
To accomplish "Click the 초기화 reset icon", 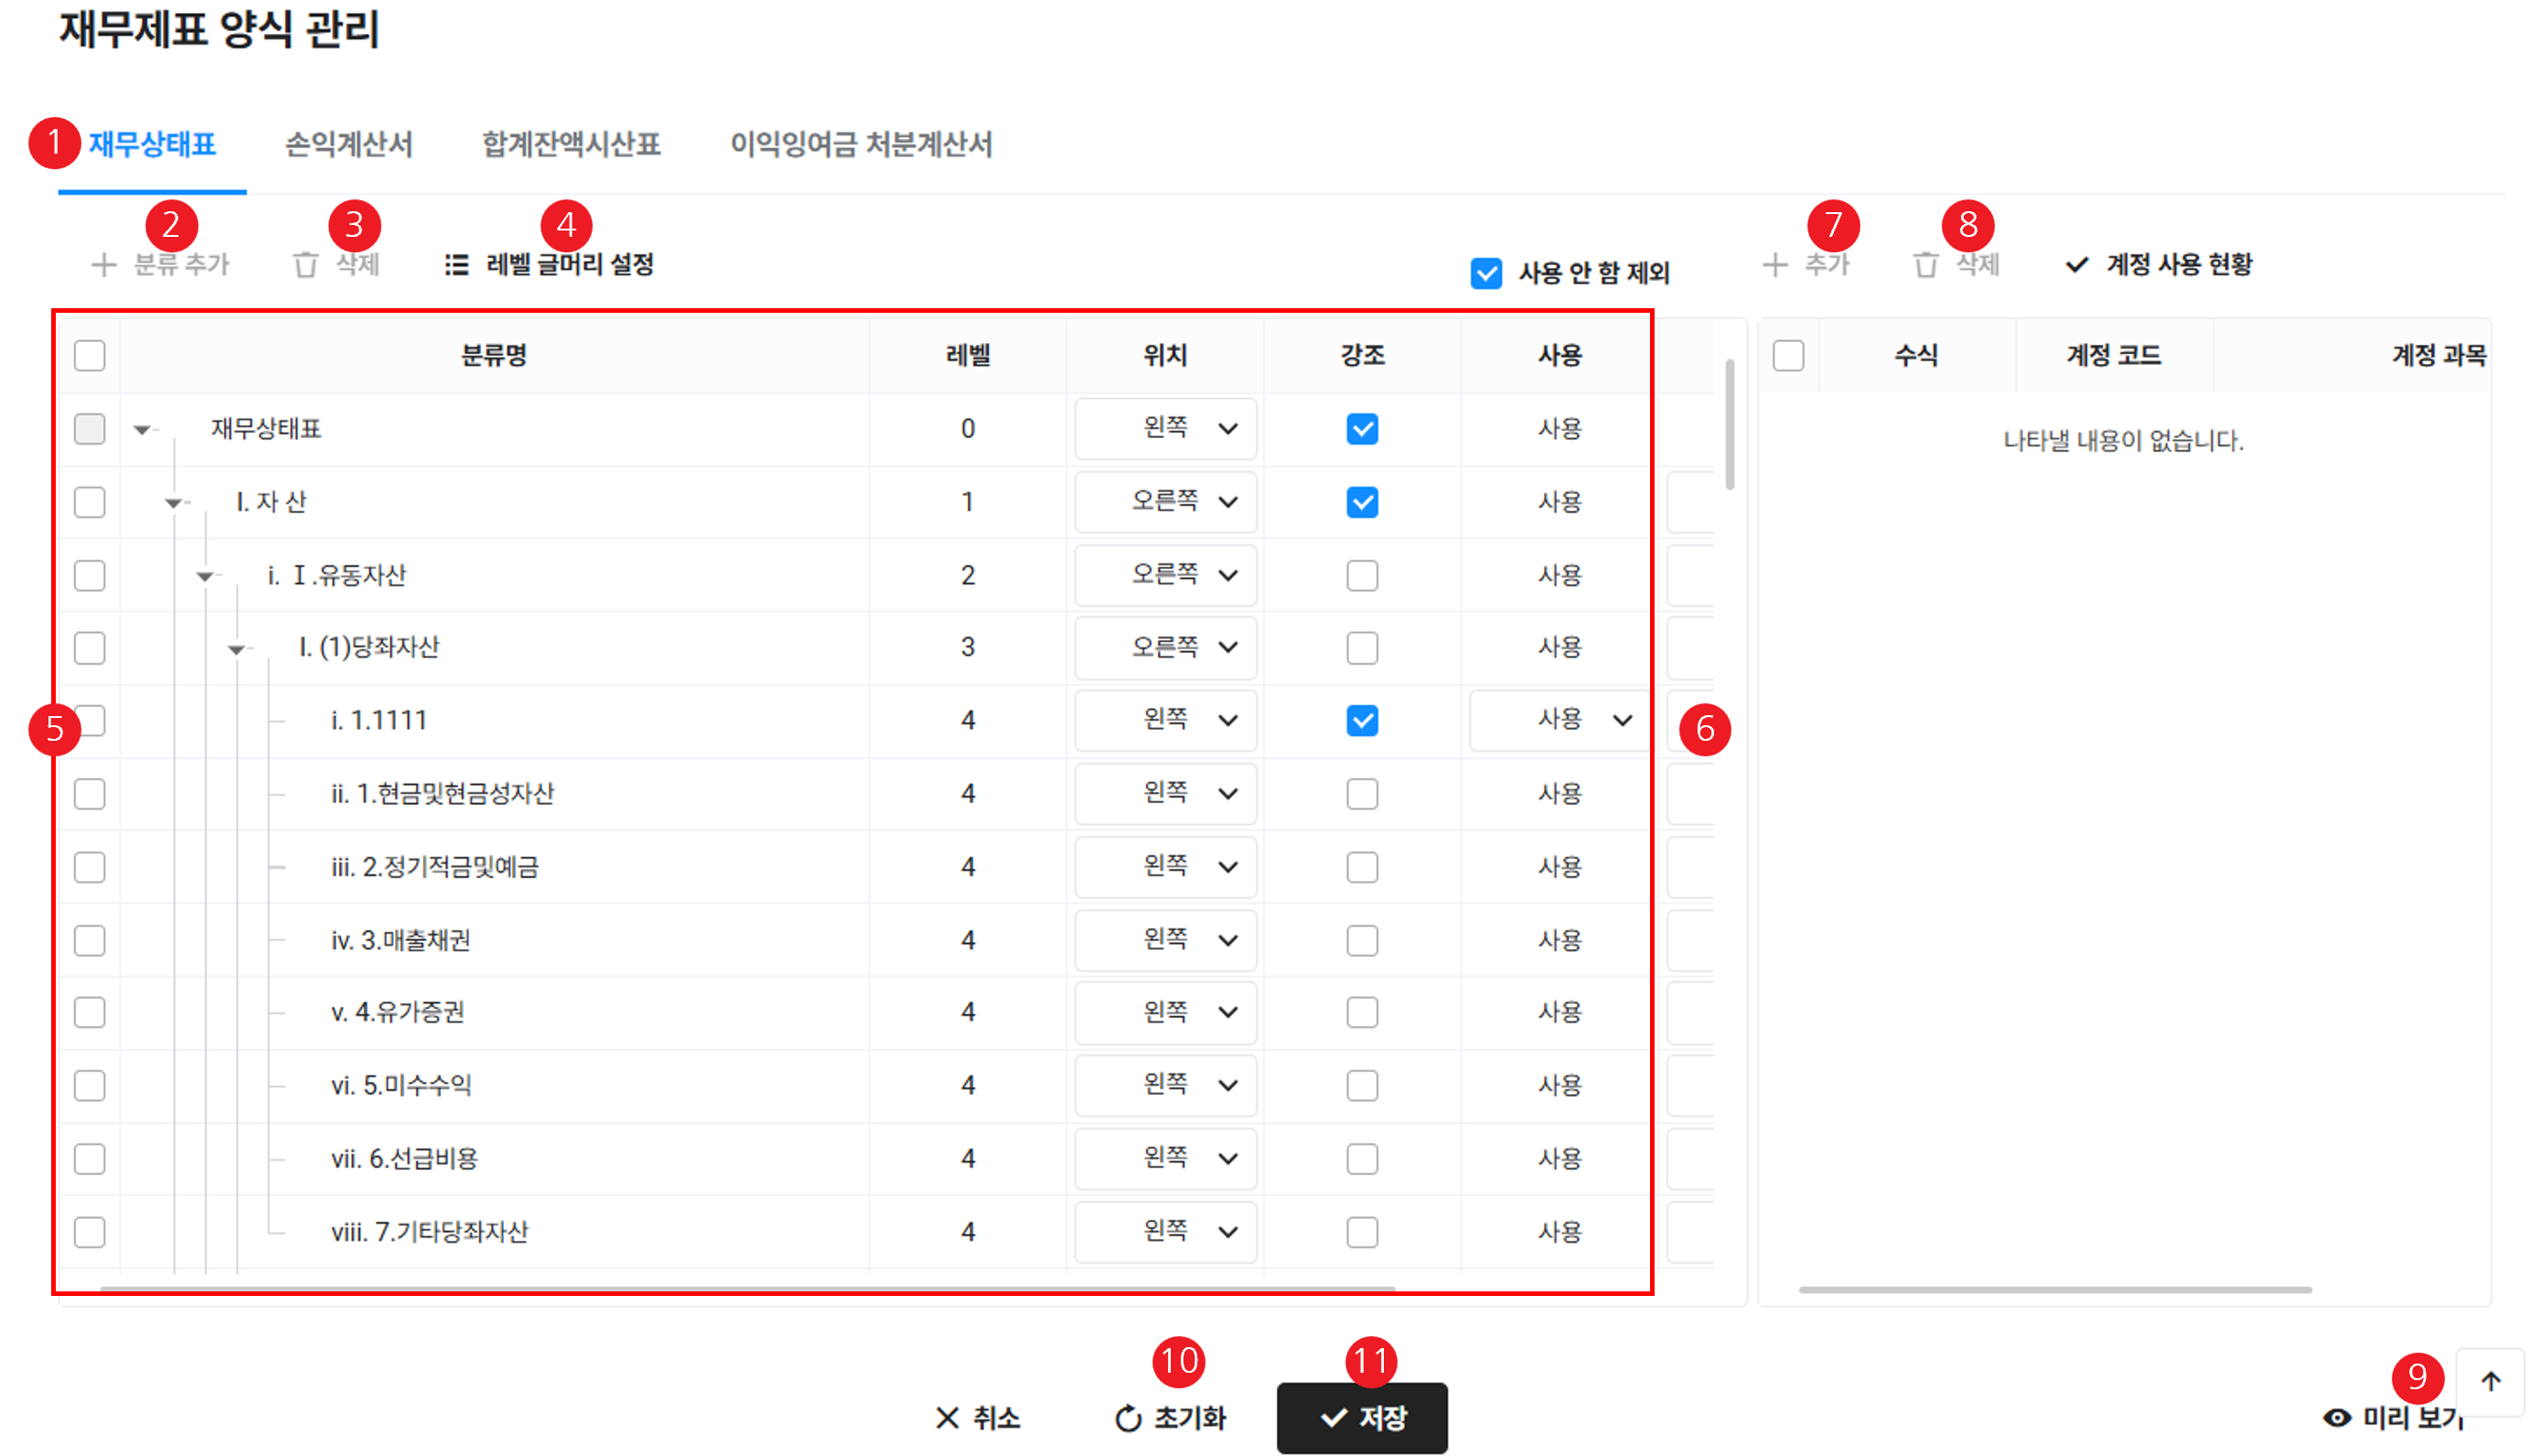I will (1128, 1417).
